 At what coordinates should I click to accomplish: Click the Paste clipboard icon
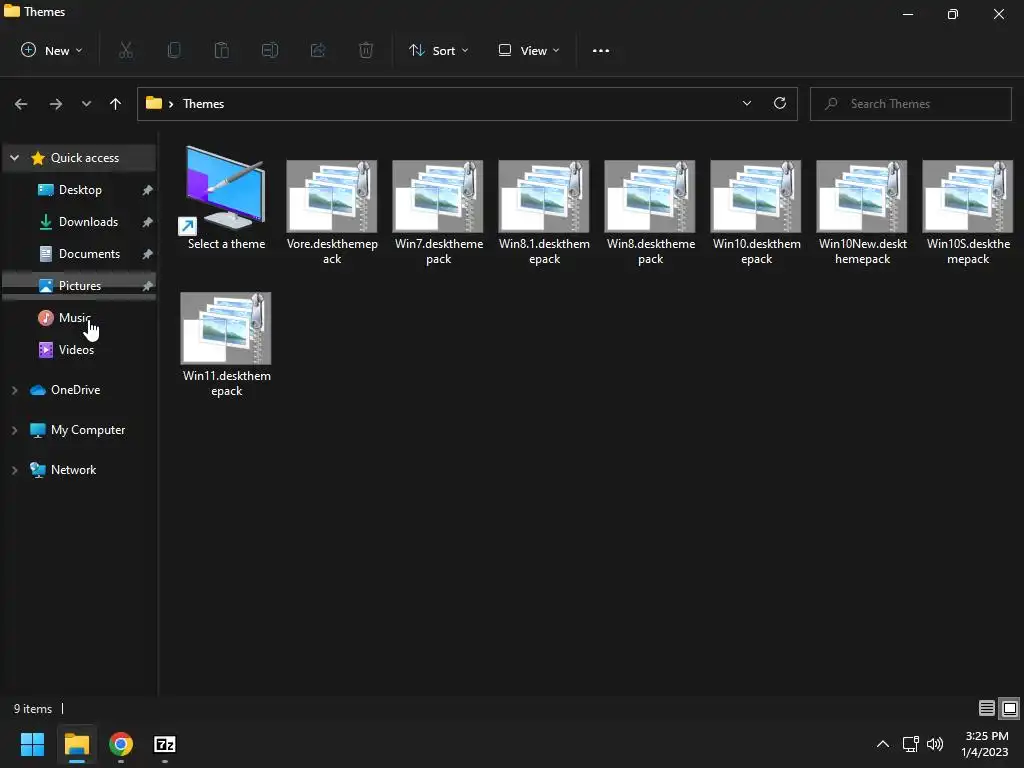point(221,50)
